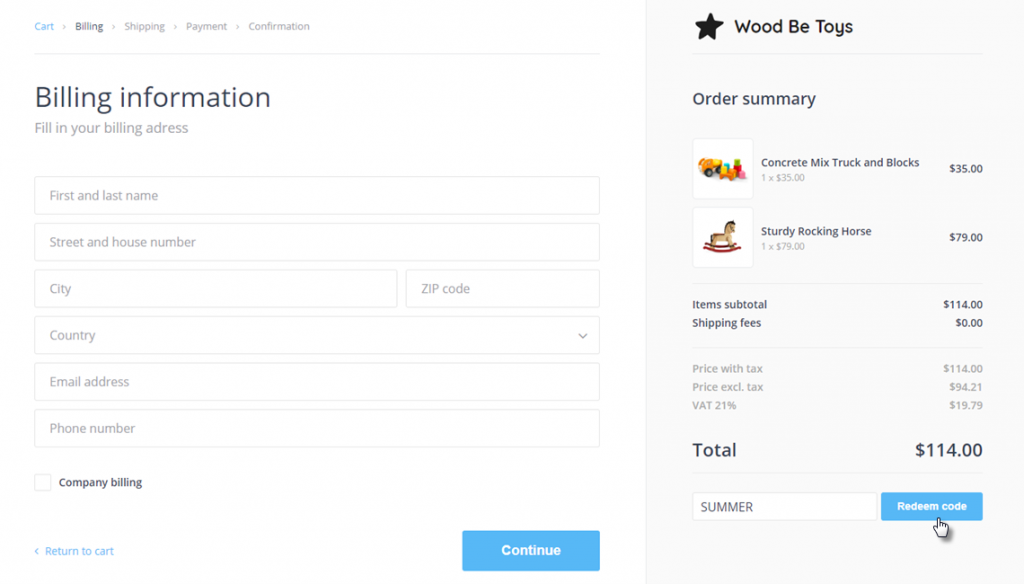Click the Continue button
This screenshot has width=1024, height=584.
531,551
